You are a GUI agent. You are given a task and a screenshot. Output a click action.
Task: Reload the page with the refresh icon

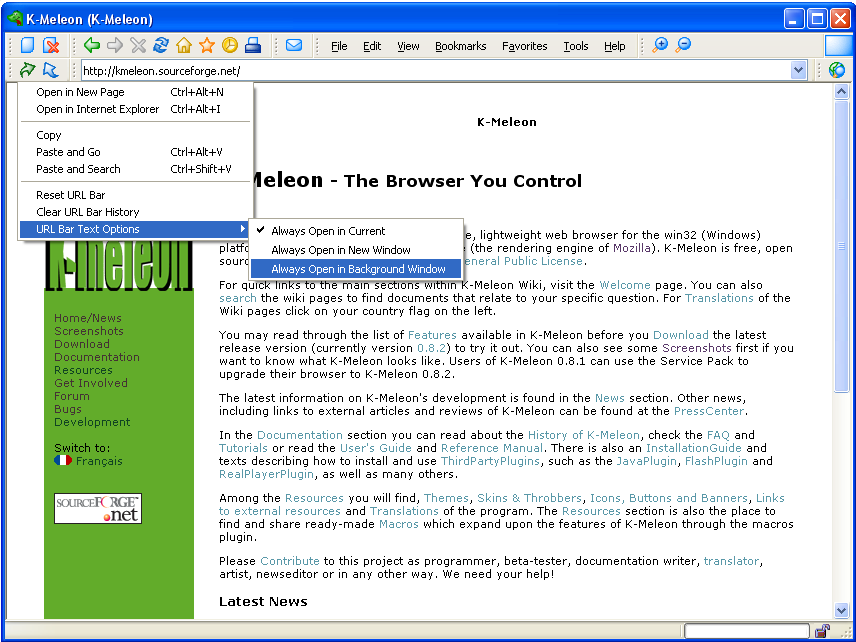click(x=160, y=45)
